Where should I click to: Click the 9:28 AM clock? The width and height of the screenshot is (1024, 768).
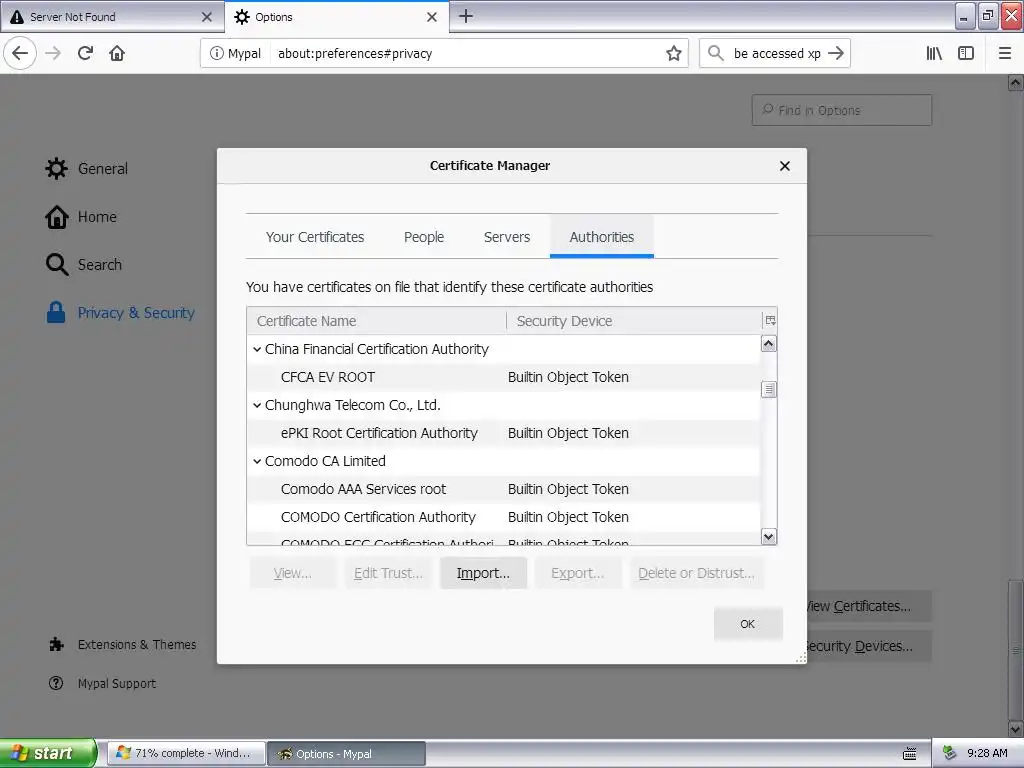[987, 753]
